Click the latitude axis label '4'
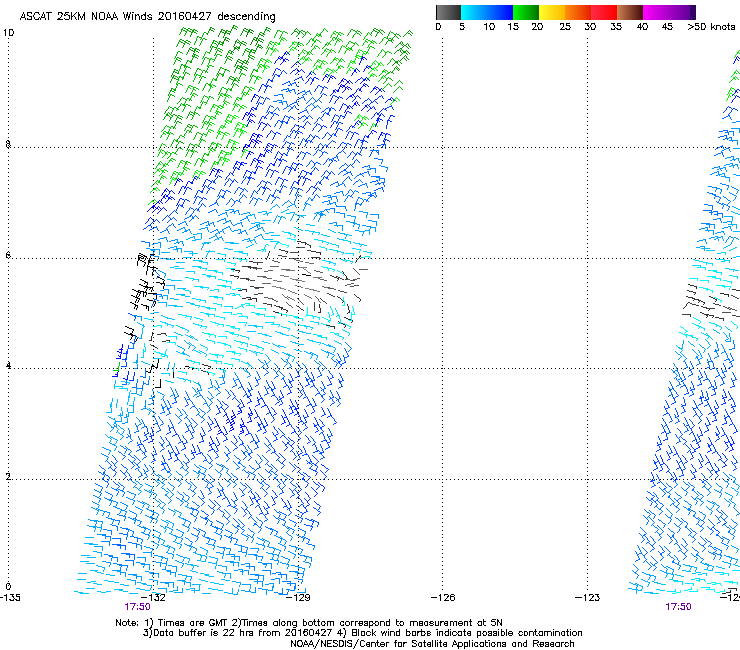This screenshot has width=740, height=650. coord(8,365)
